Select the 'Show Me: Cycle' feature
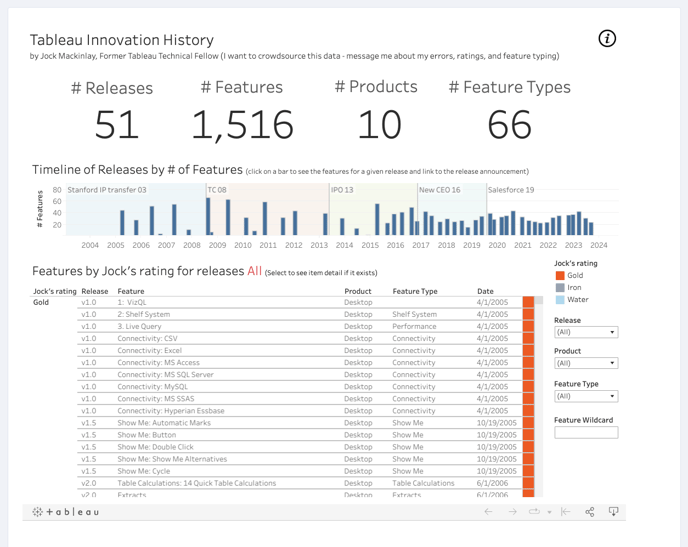This screenshot has width=688, height=547. [x=143, y=471]
